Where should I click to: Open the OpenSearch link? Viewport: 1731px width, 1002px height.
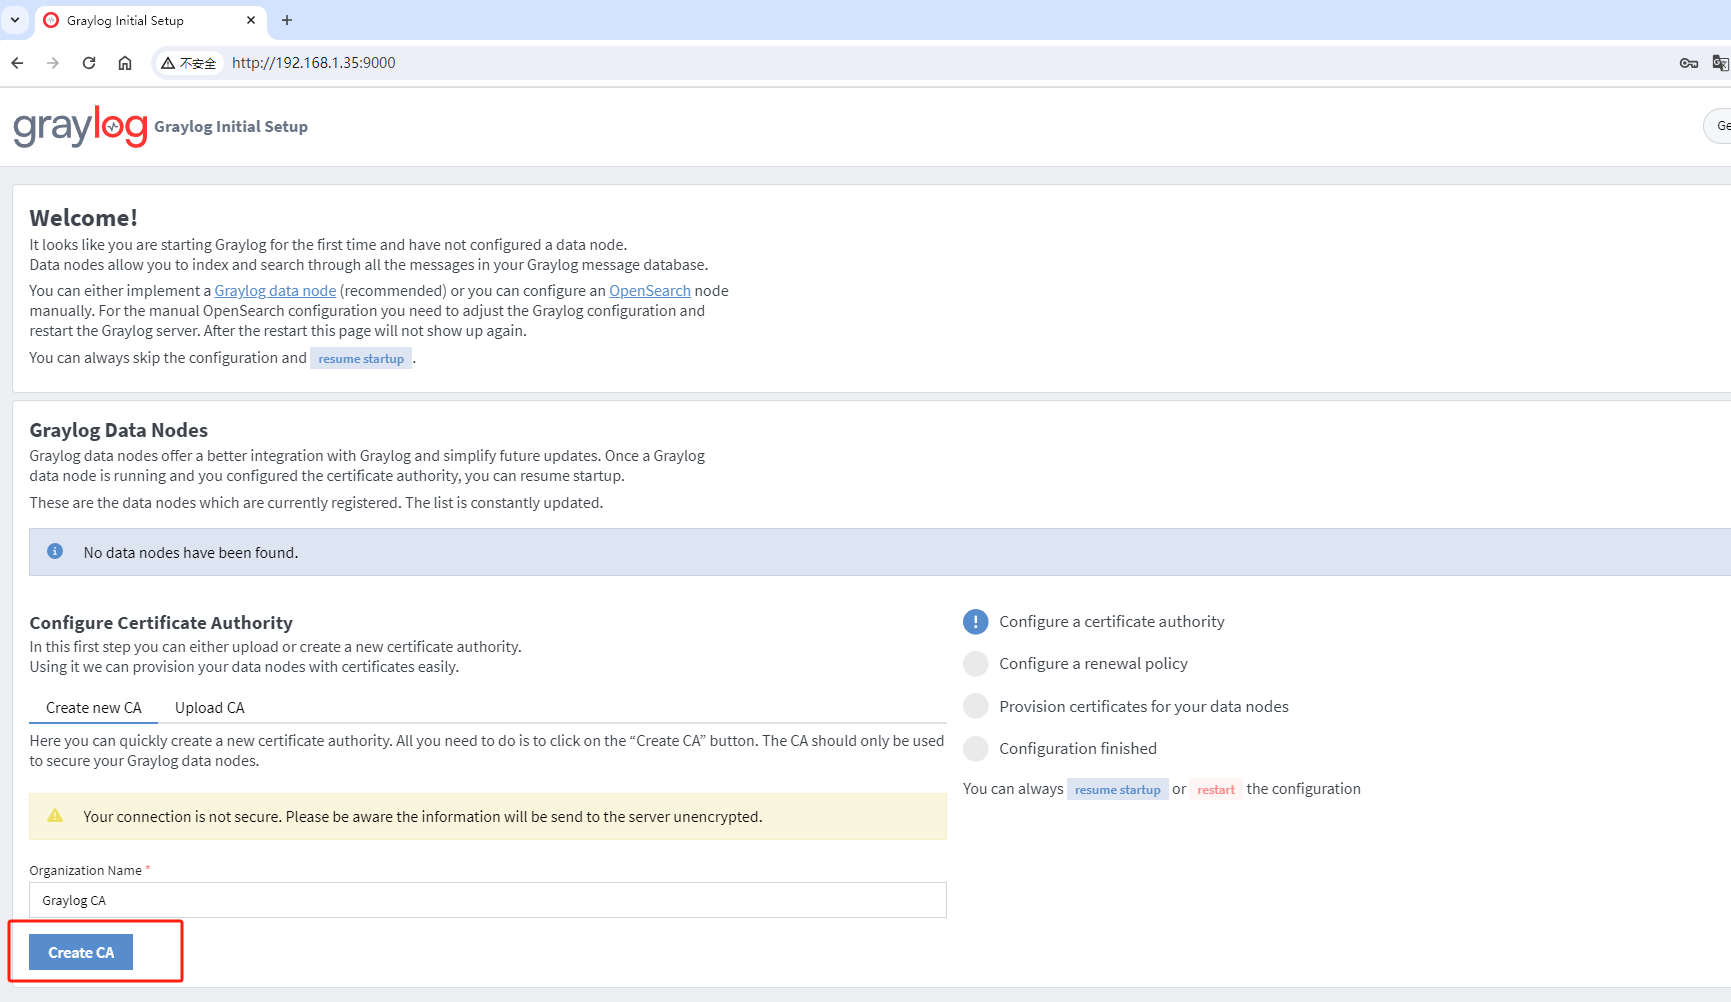pyautogui.click(x=650, y=291)
